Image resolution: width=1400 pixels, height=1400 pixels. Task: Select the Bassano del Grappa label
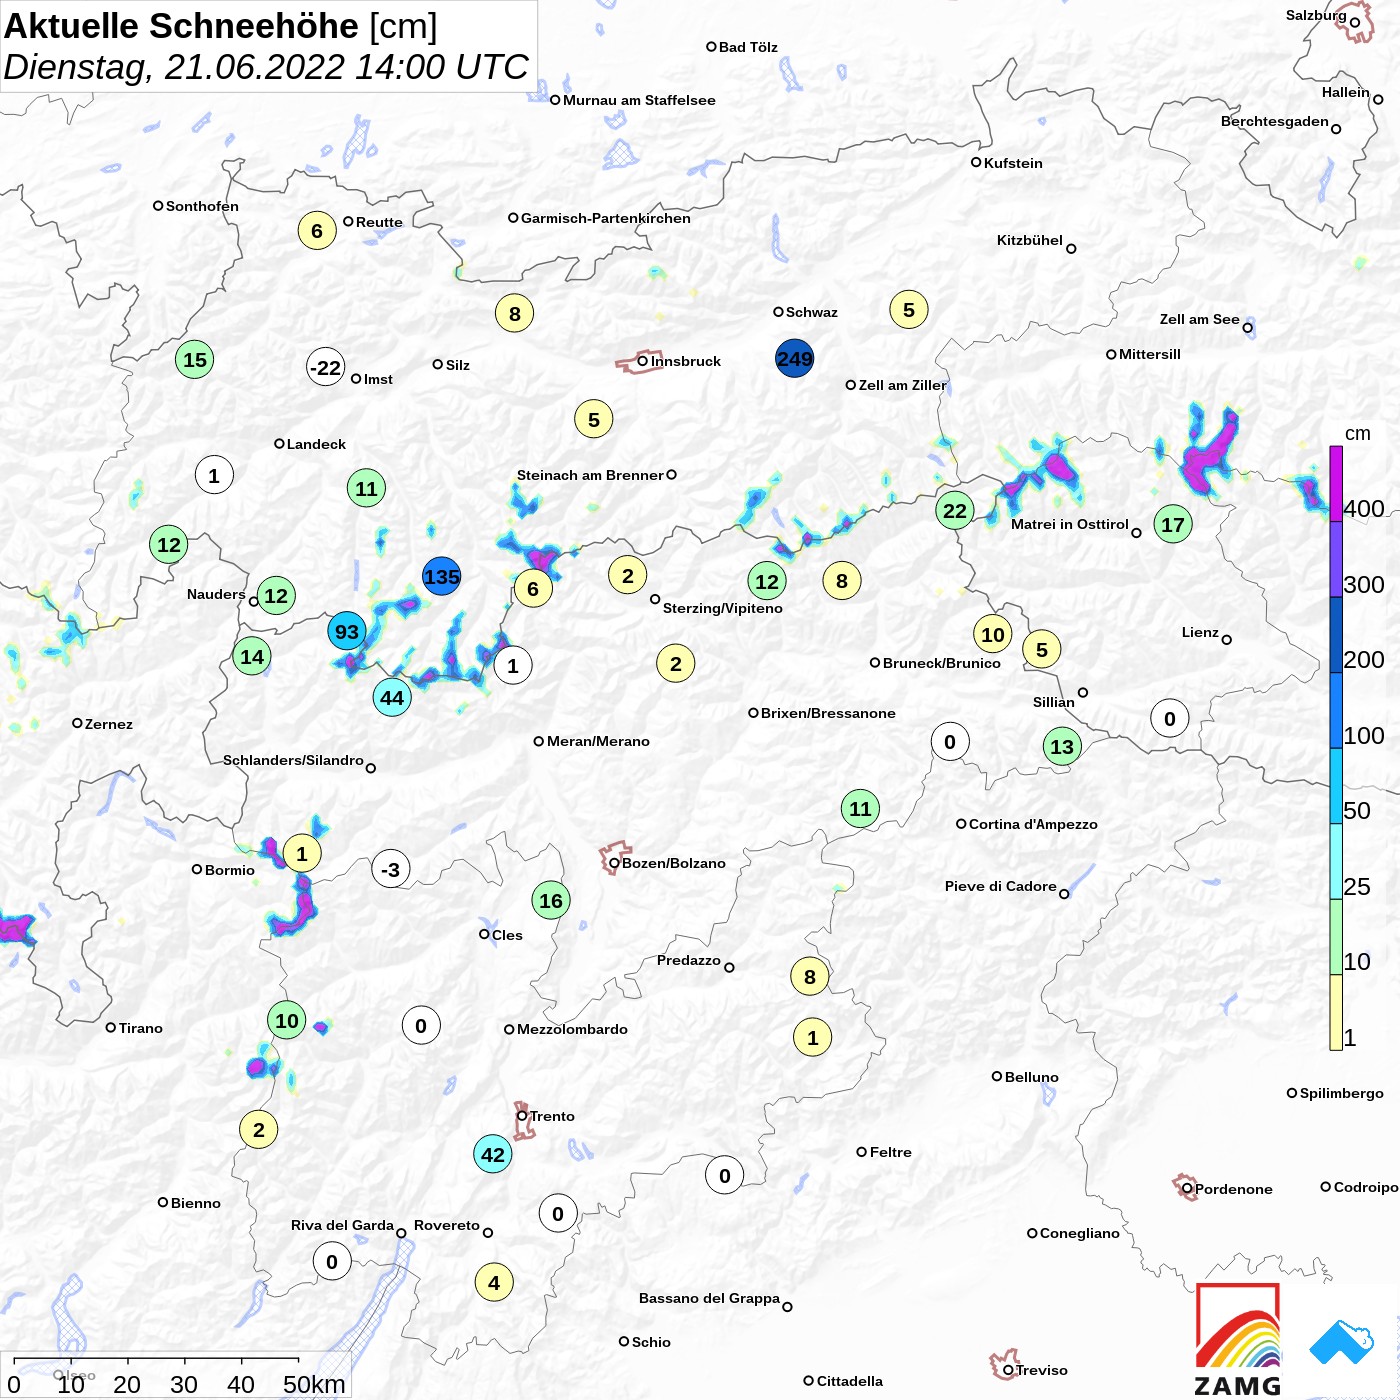point(709,1298)
